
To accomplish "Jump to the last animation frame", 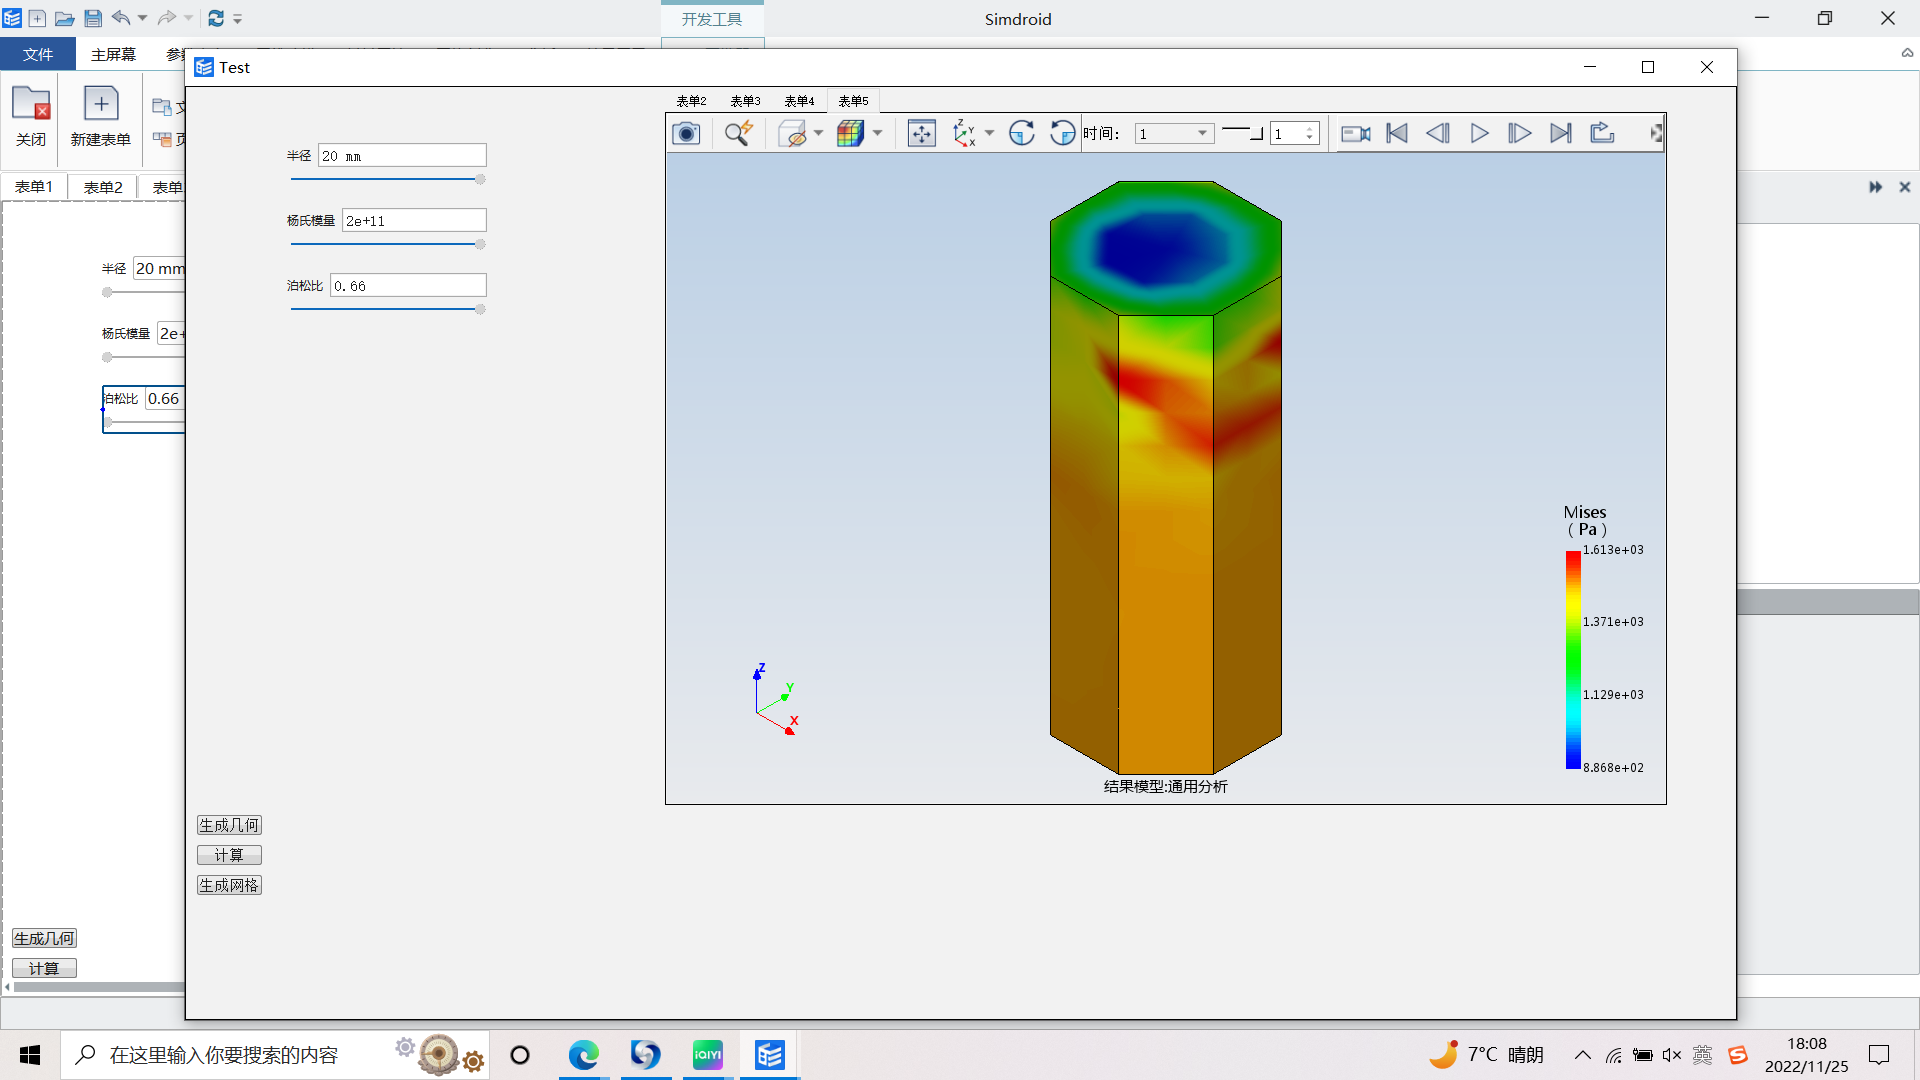I will click(x=1561, y=133).
